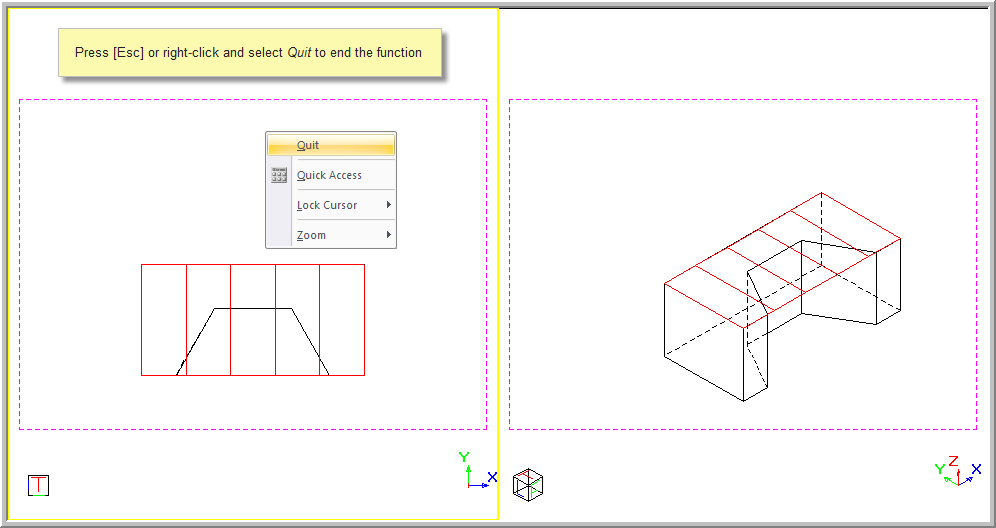Click the rightmost red rectangle section in top view
The image size is (996, 528).
coord(342,320)
